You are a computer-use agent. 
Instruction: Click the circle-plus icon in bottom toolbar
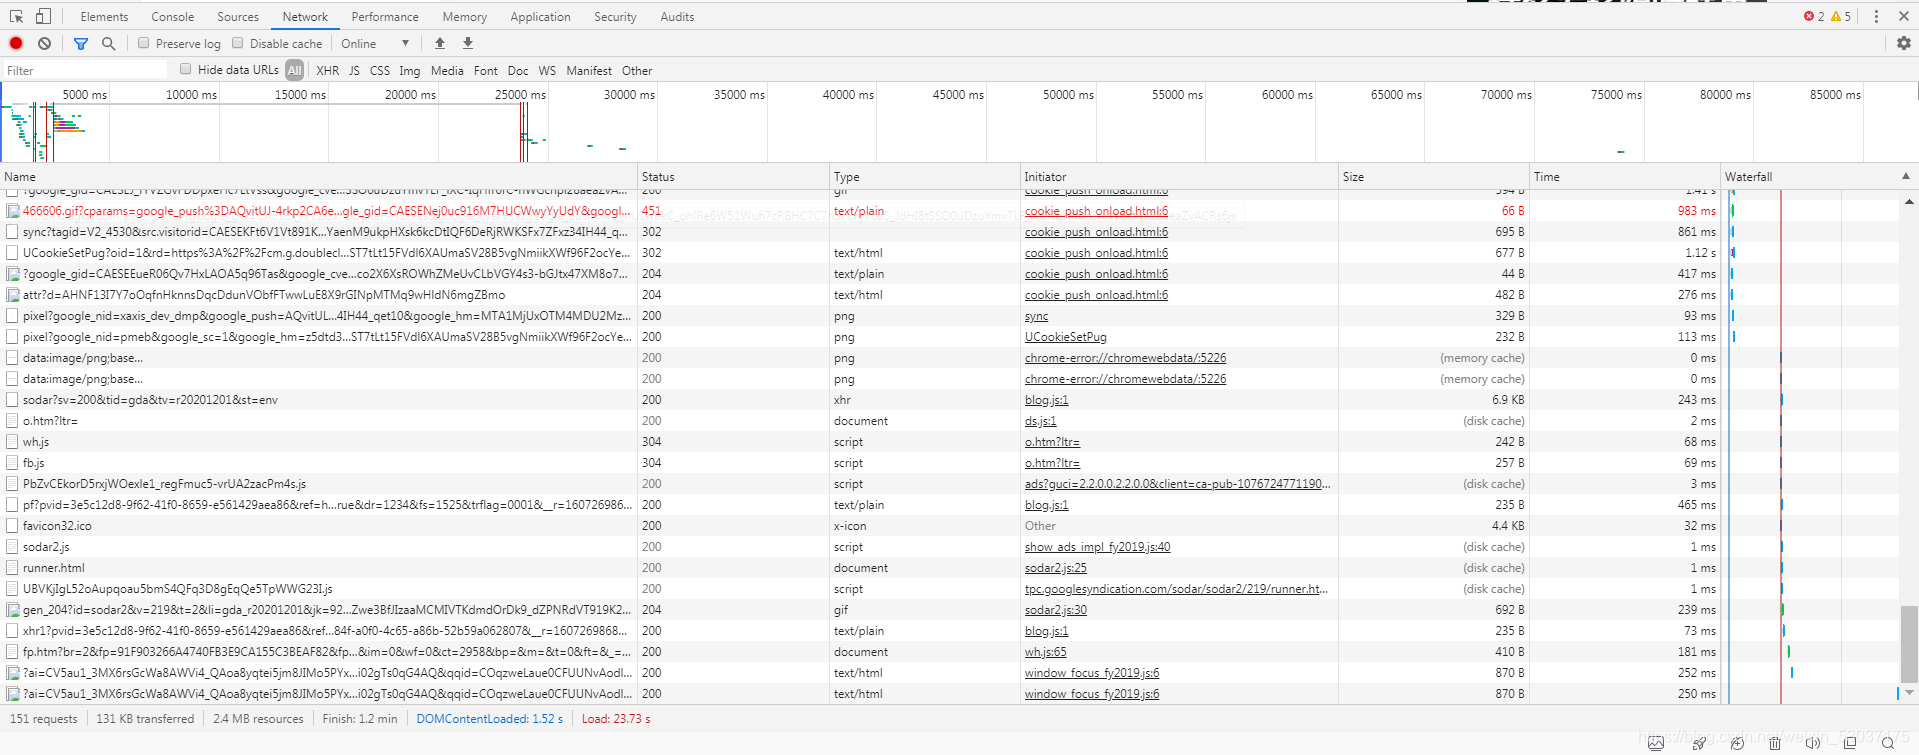coord(1737,743)
